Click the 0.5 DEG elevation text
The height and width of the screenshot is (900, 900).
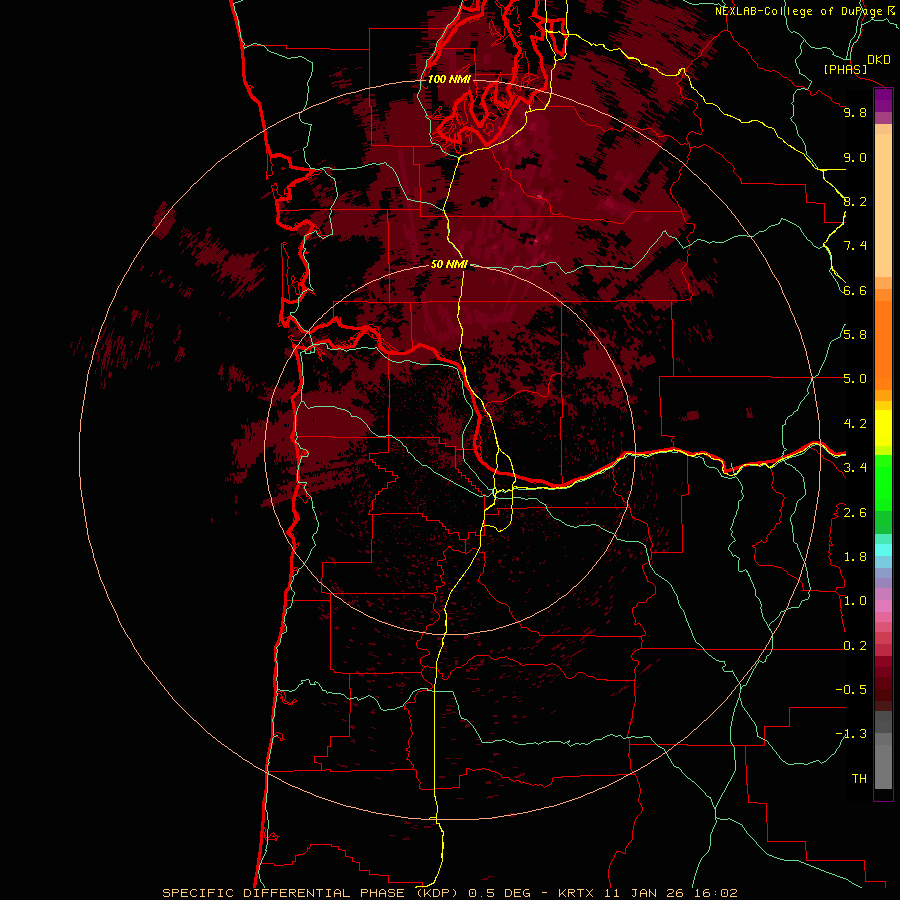tap(497, 893)
